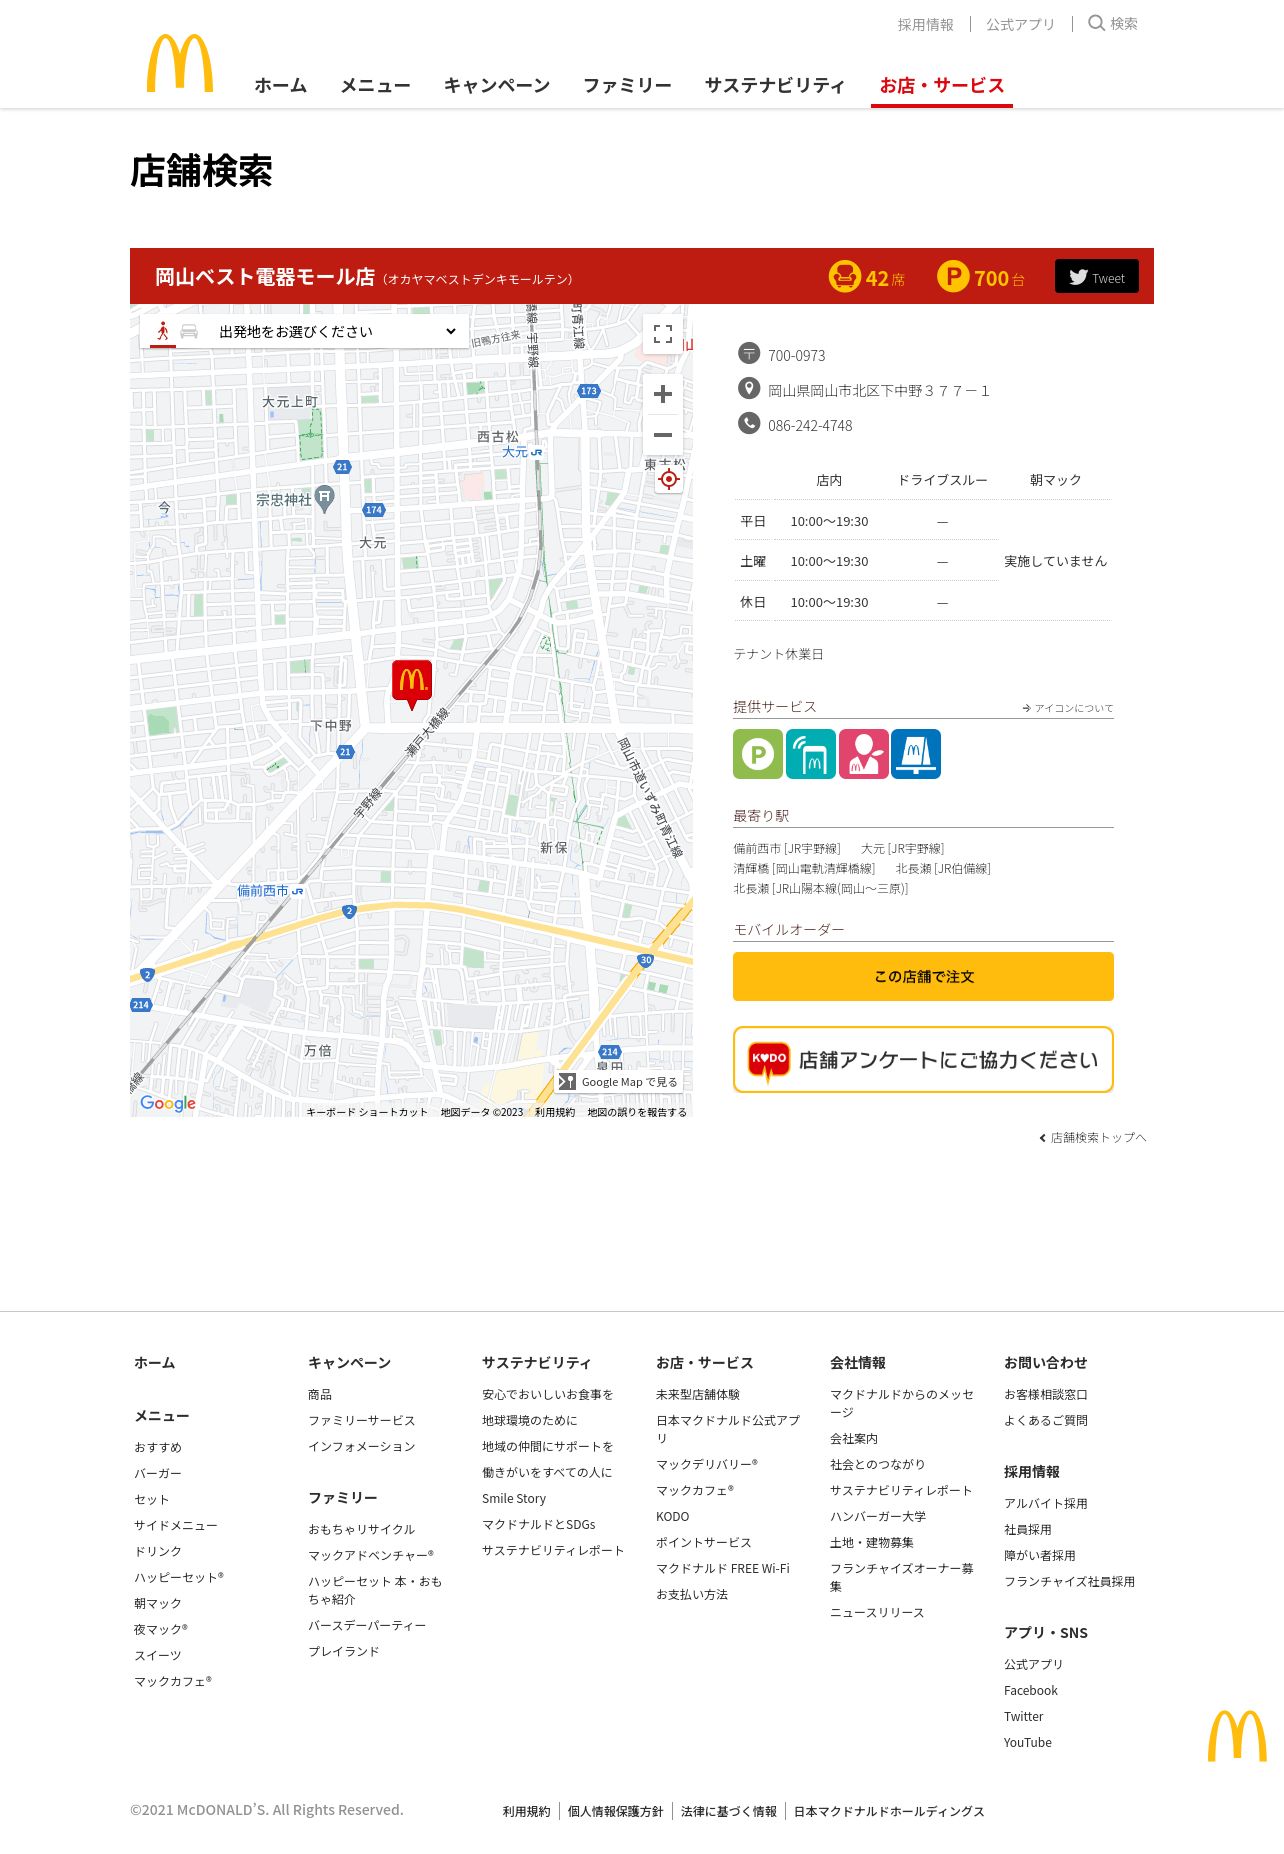Click 大元 station label on map
The image size is (1284, 1854).
pos(522,452)
